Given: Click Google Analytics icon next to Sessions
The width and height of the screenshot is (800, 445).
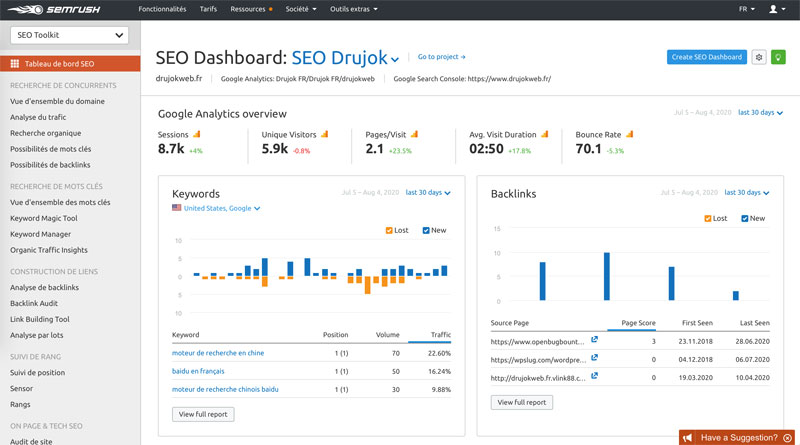Looking at the screenshot, I should coord(197,134).
